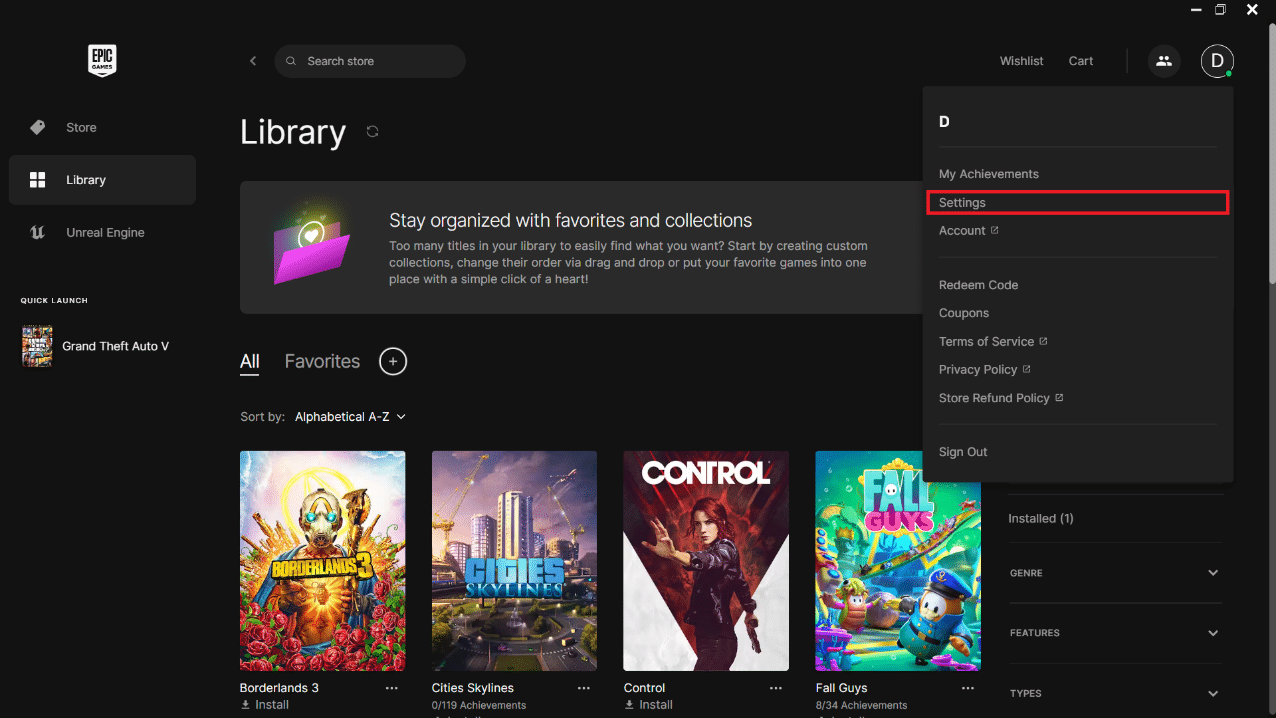The height and width of the screenshot is (718, 1276).
Task: Click the Search store input field
Action: coord(370,61)
